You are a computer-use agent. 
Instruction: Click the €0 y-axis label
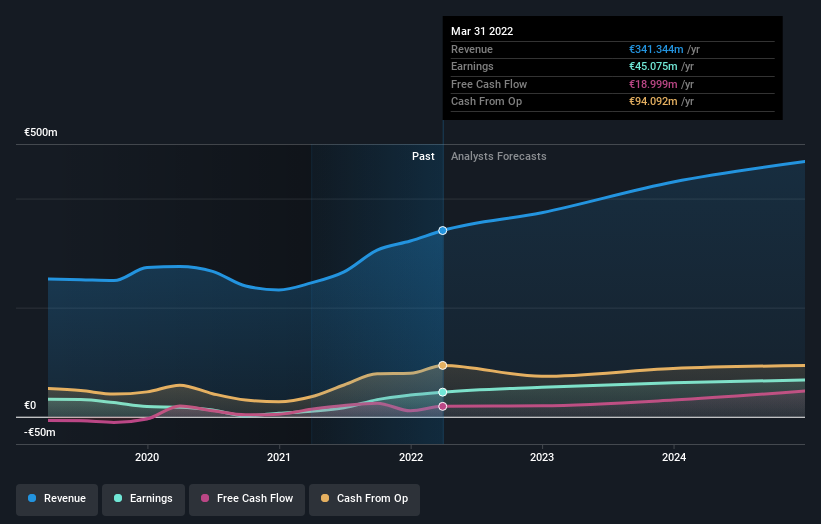pos(30,405)
